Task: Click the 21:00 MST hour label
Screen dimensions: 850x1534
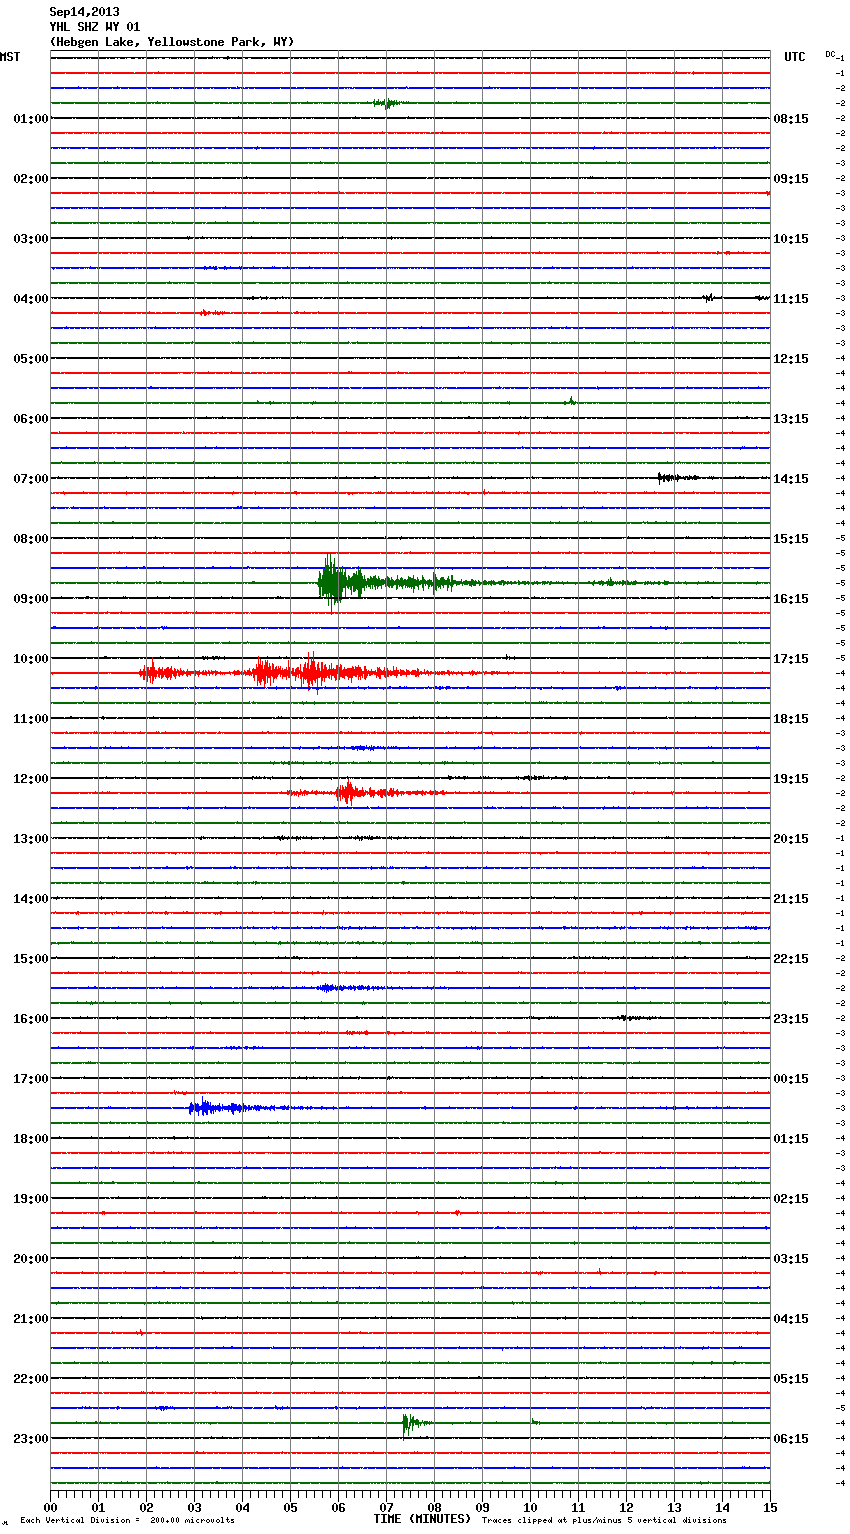Action: coord(31,1319)
